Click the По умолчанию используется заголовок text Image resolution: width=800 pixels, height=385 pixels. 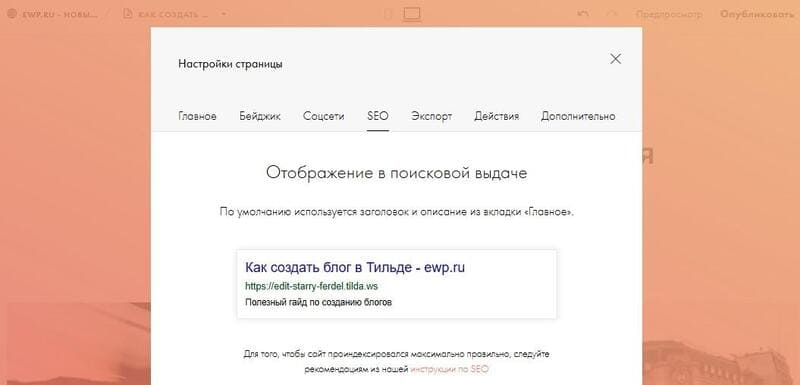(x=396, y=212)
